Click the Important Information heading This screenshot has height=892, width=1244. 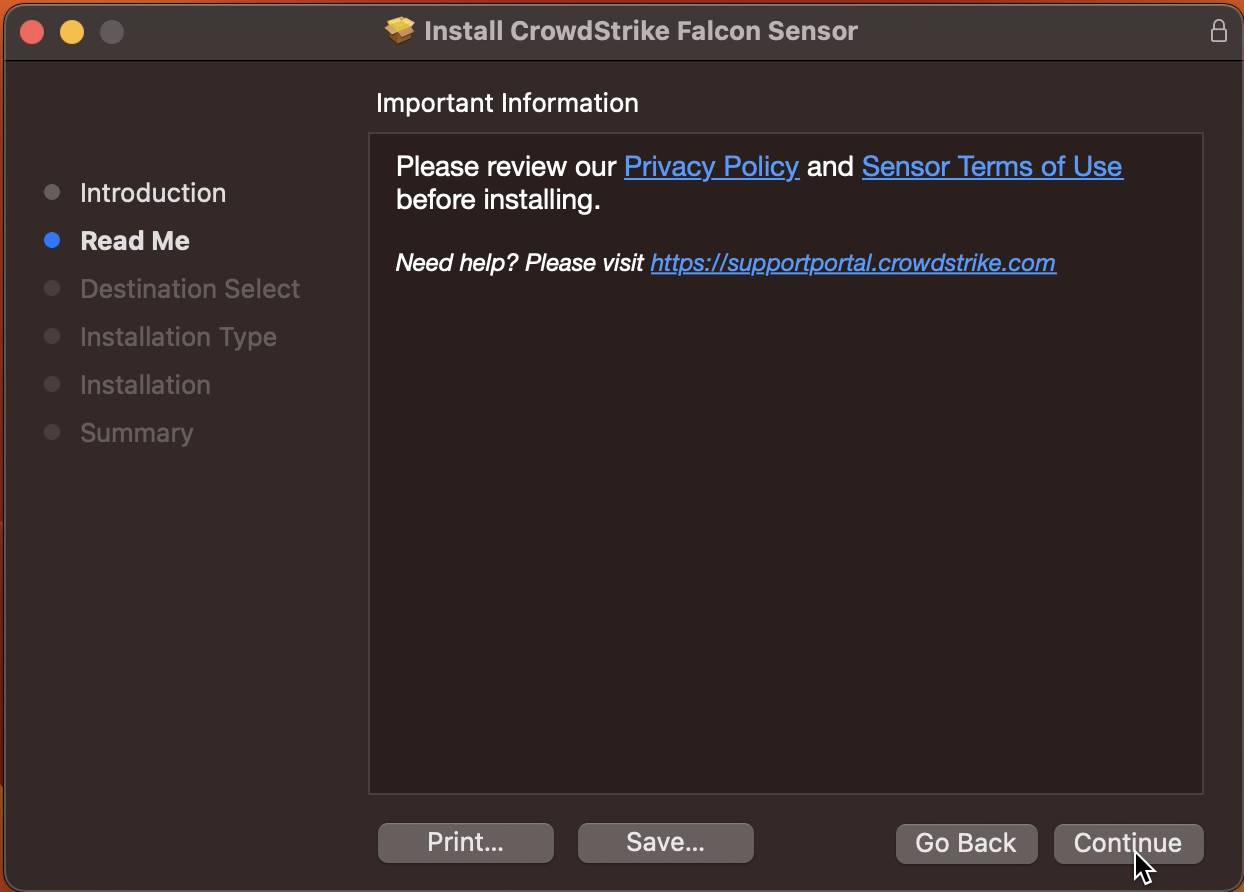coord(507,103)
